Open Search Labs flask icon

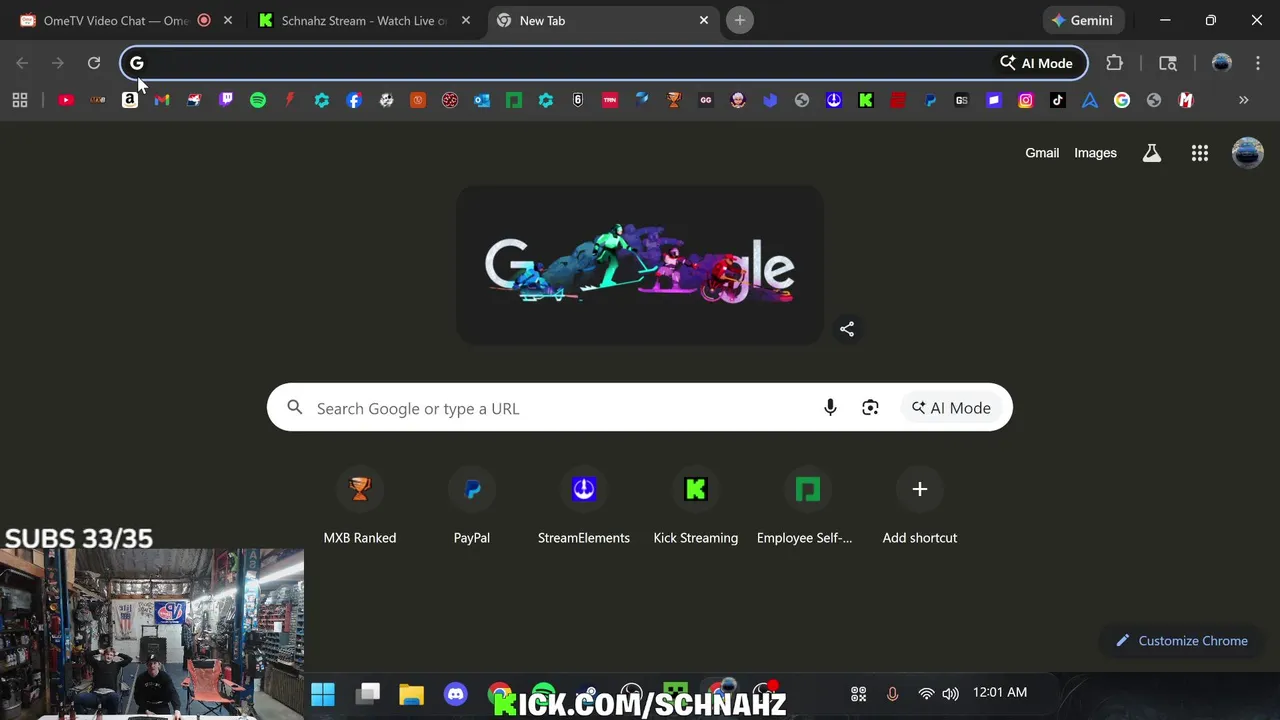pyautogui.click(x=1152, y=153)
